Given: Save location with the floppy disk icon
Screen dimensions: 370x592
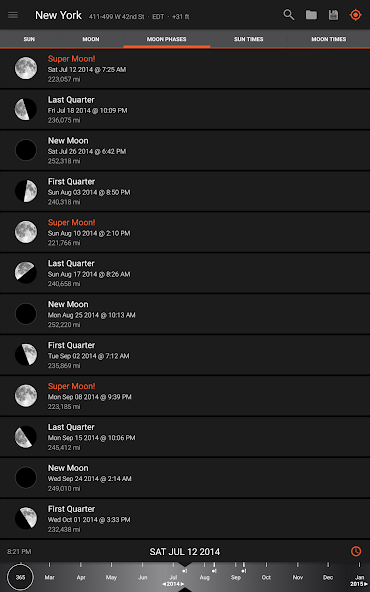Looking at the screenshot, I should pyautogui.click(x=333, y=15).
